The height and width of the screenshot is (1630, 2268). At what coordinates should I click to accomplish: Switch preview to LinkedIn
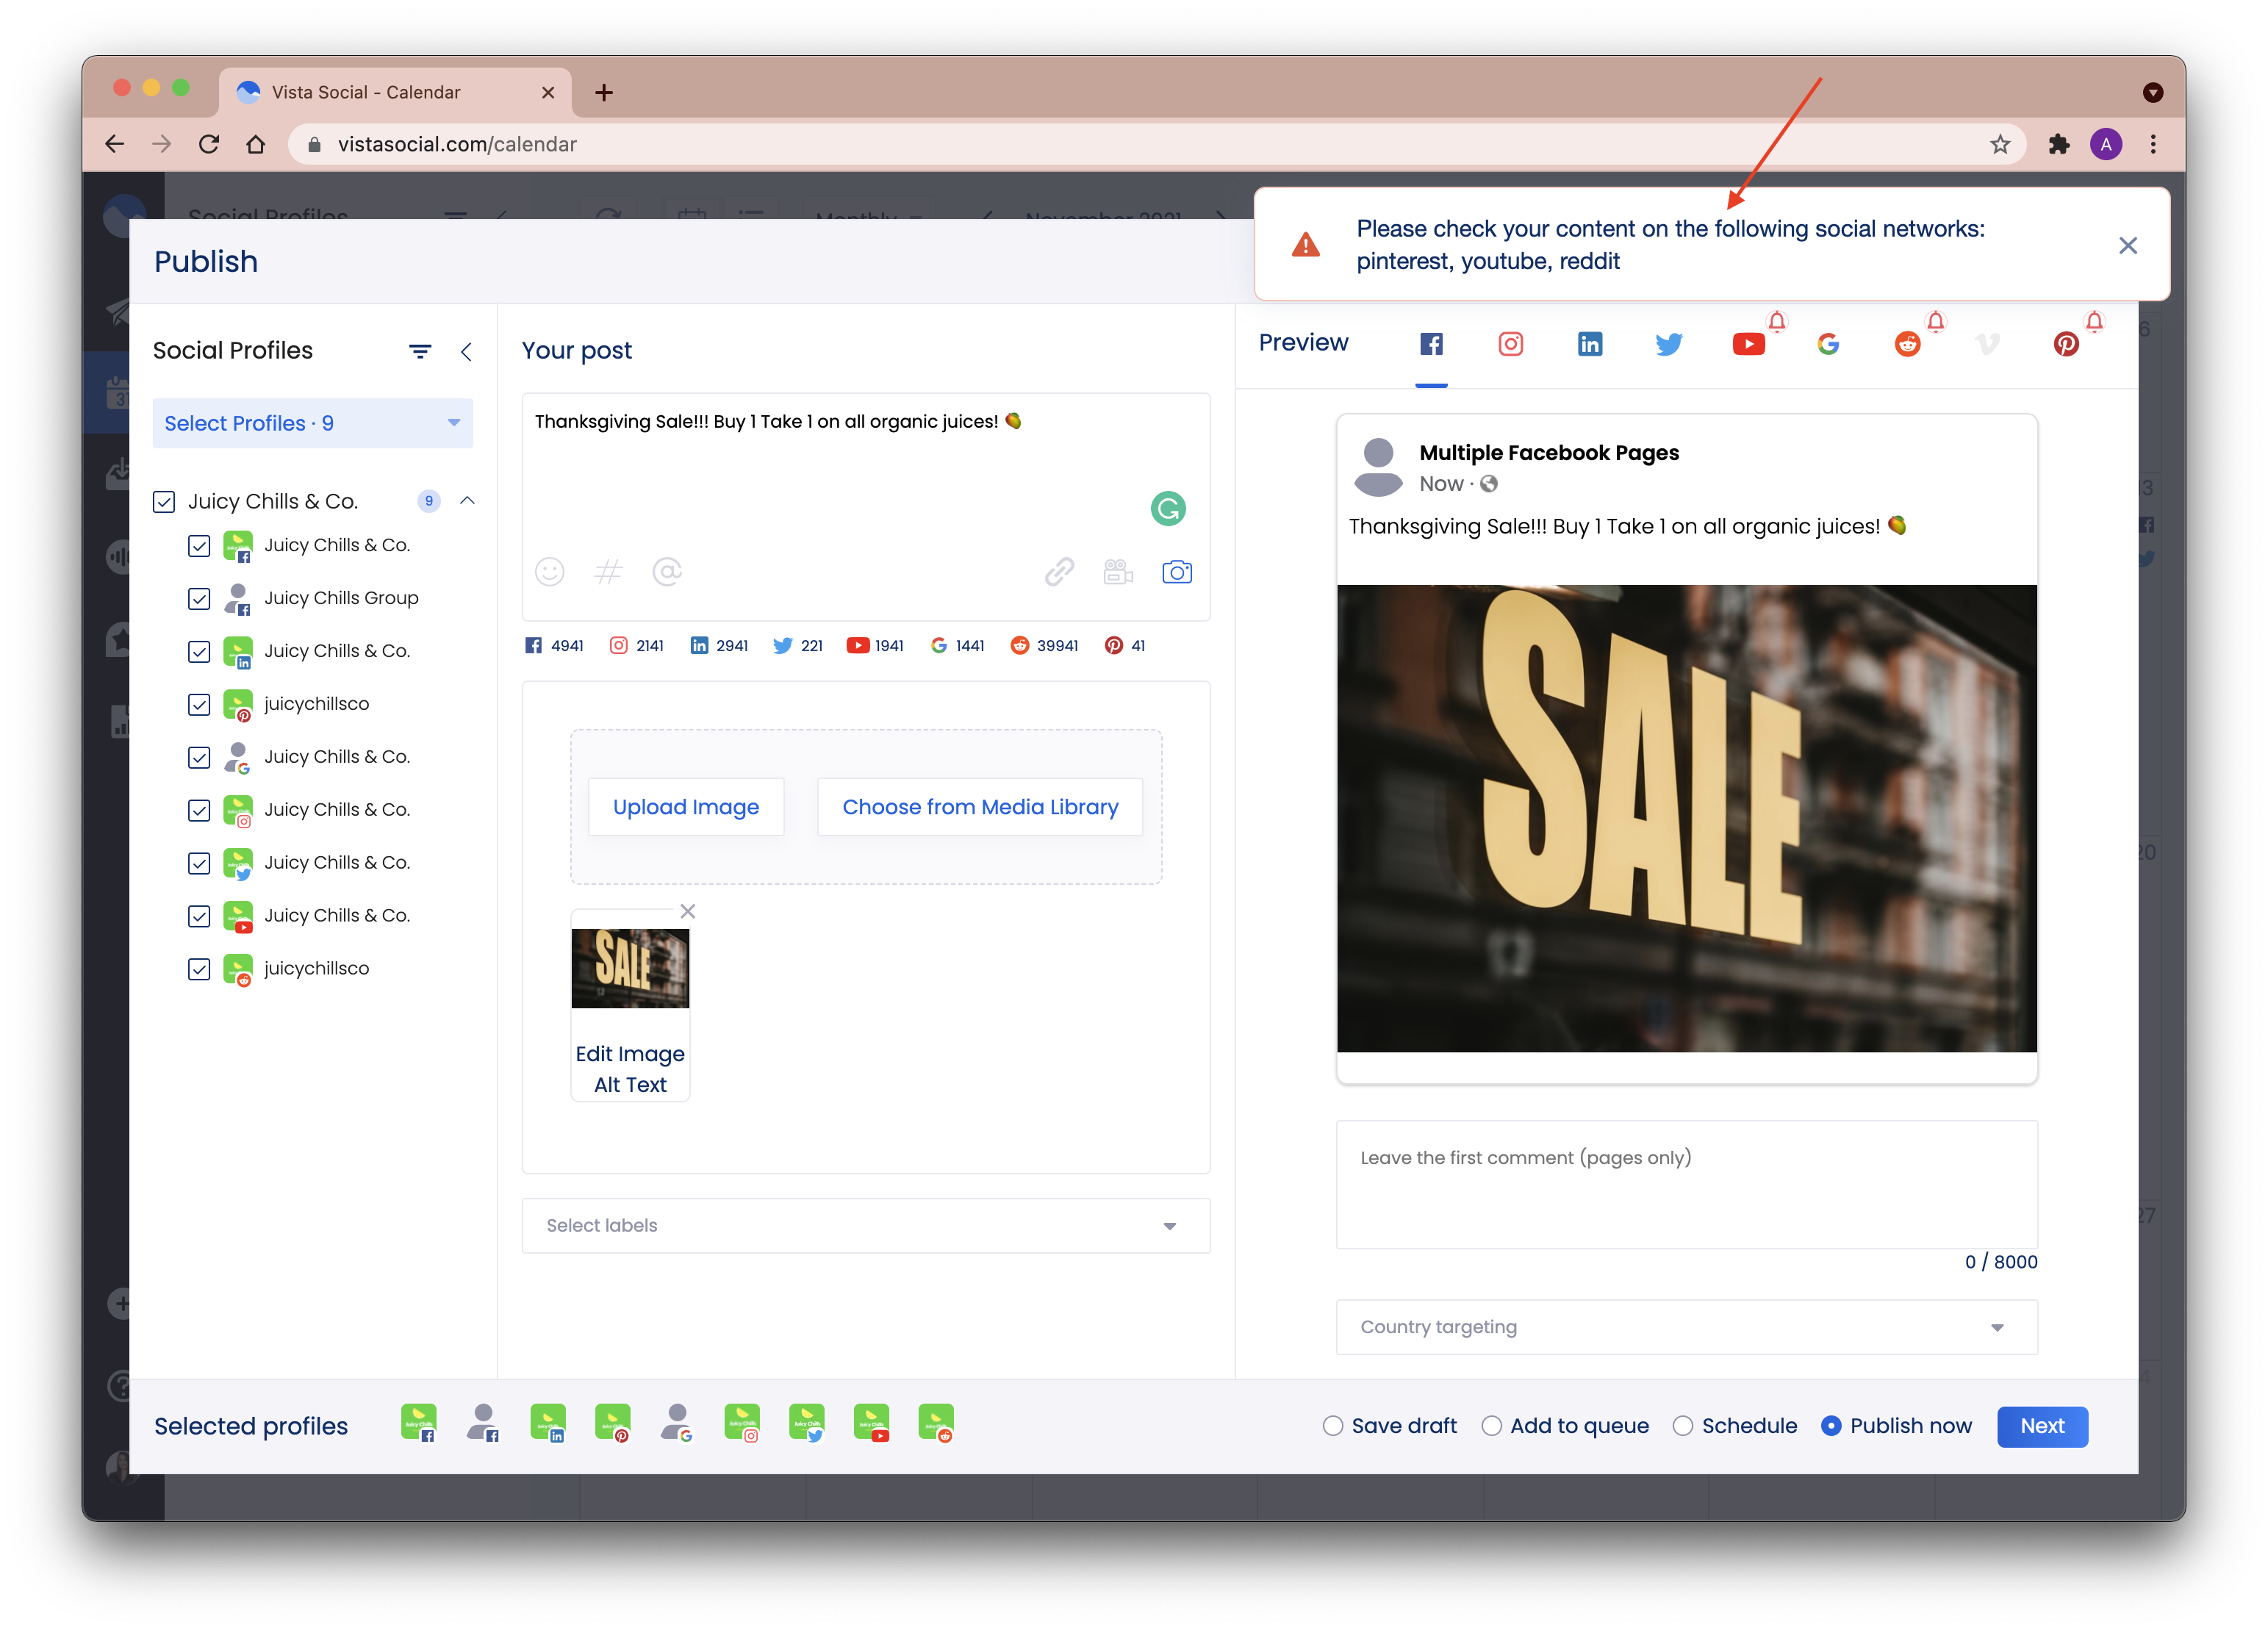(1589, 344)
